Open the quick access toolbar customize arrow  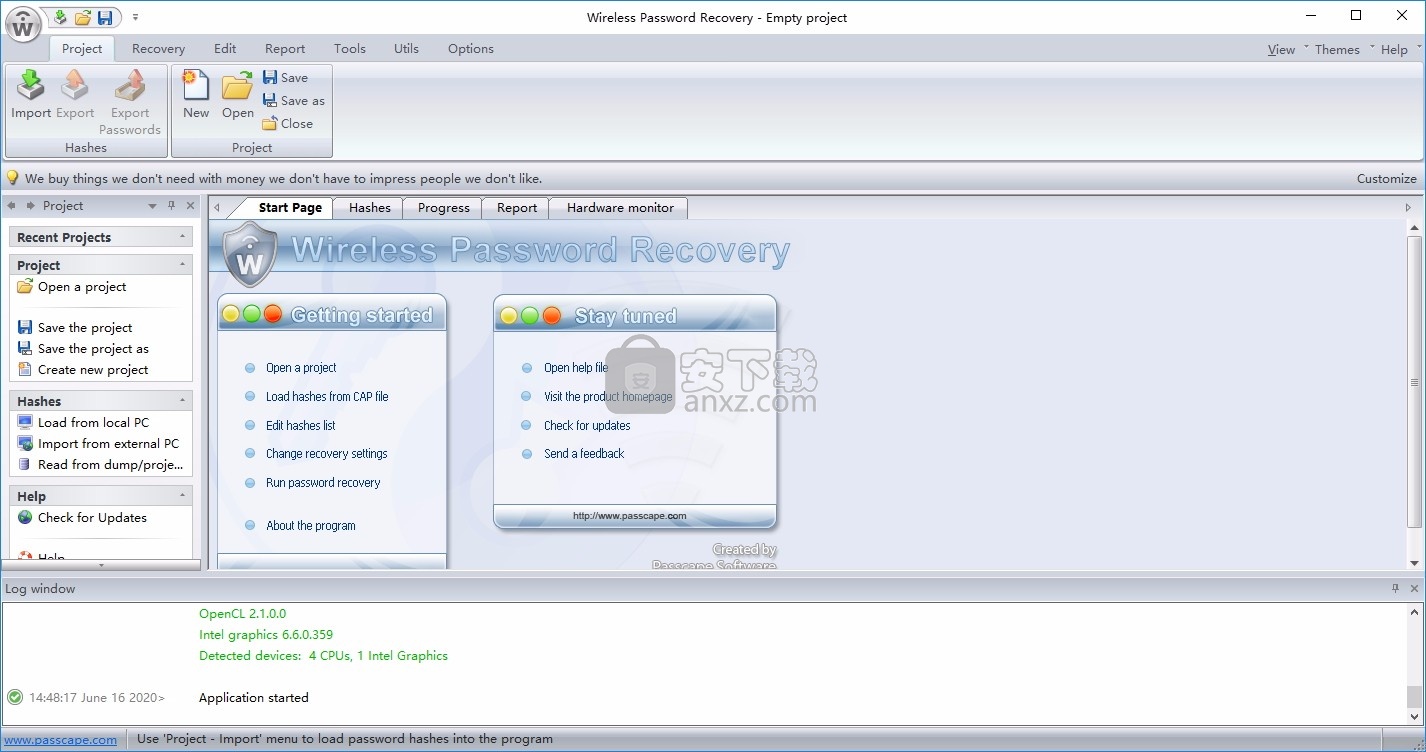(136, 17)
